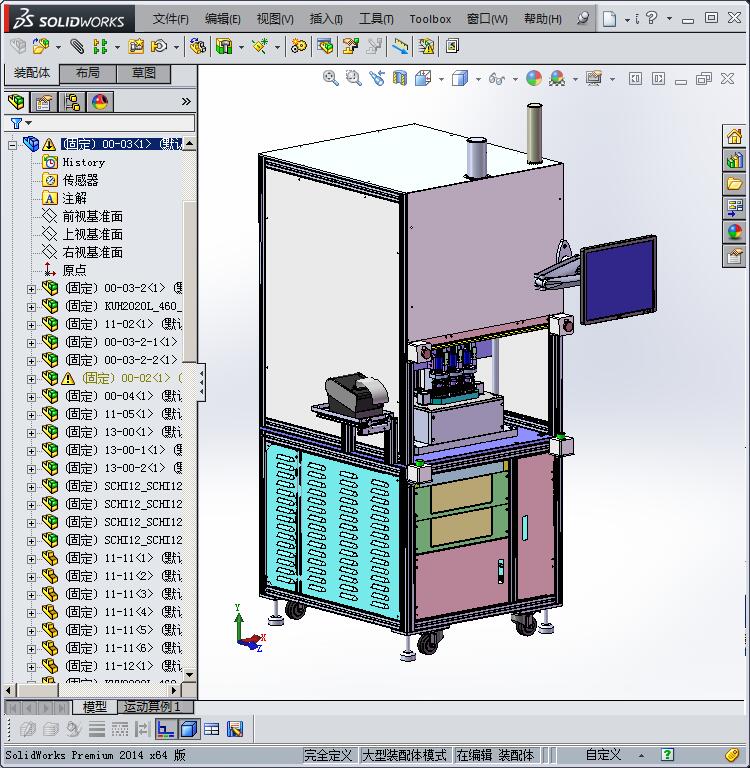Open the History folder in tree
Screen dimensions: 750x768
pos(83,162)
